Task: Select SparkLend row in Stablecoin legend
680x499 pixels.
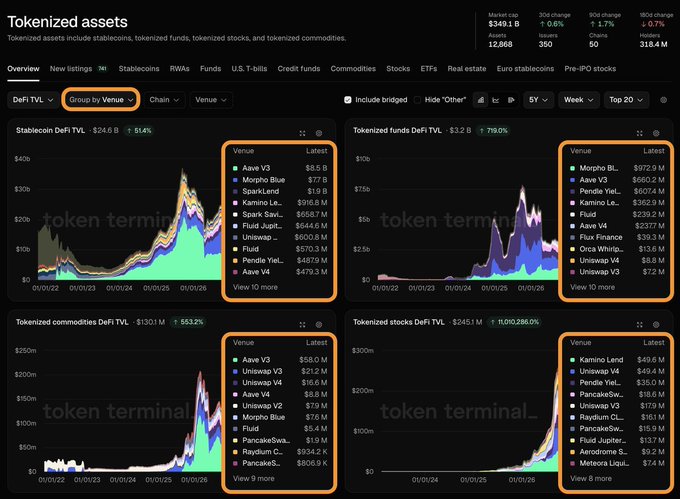Action: 280,191
